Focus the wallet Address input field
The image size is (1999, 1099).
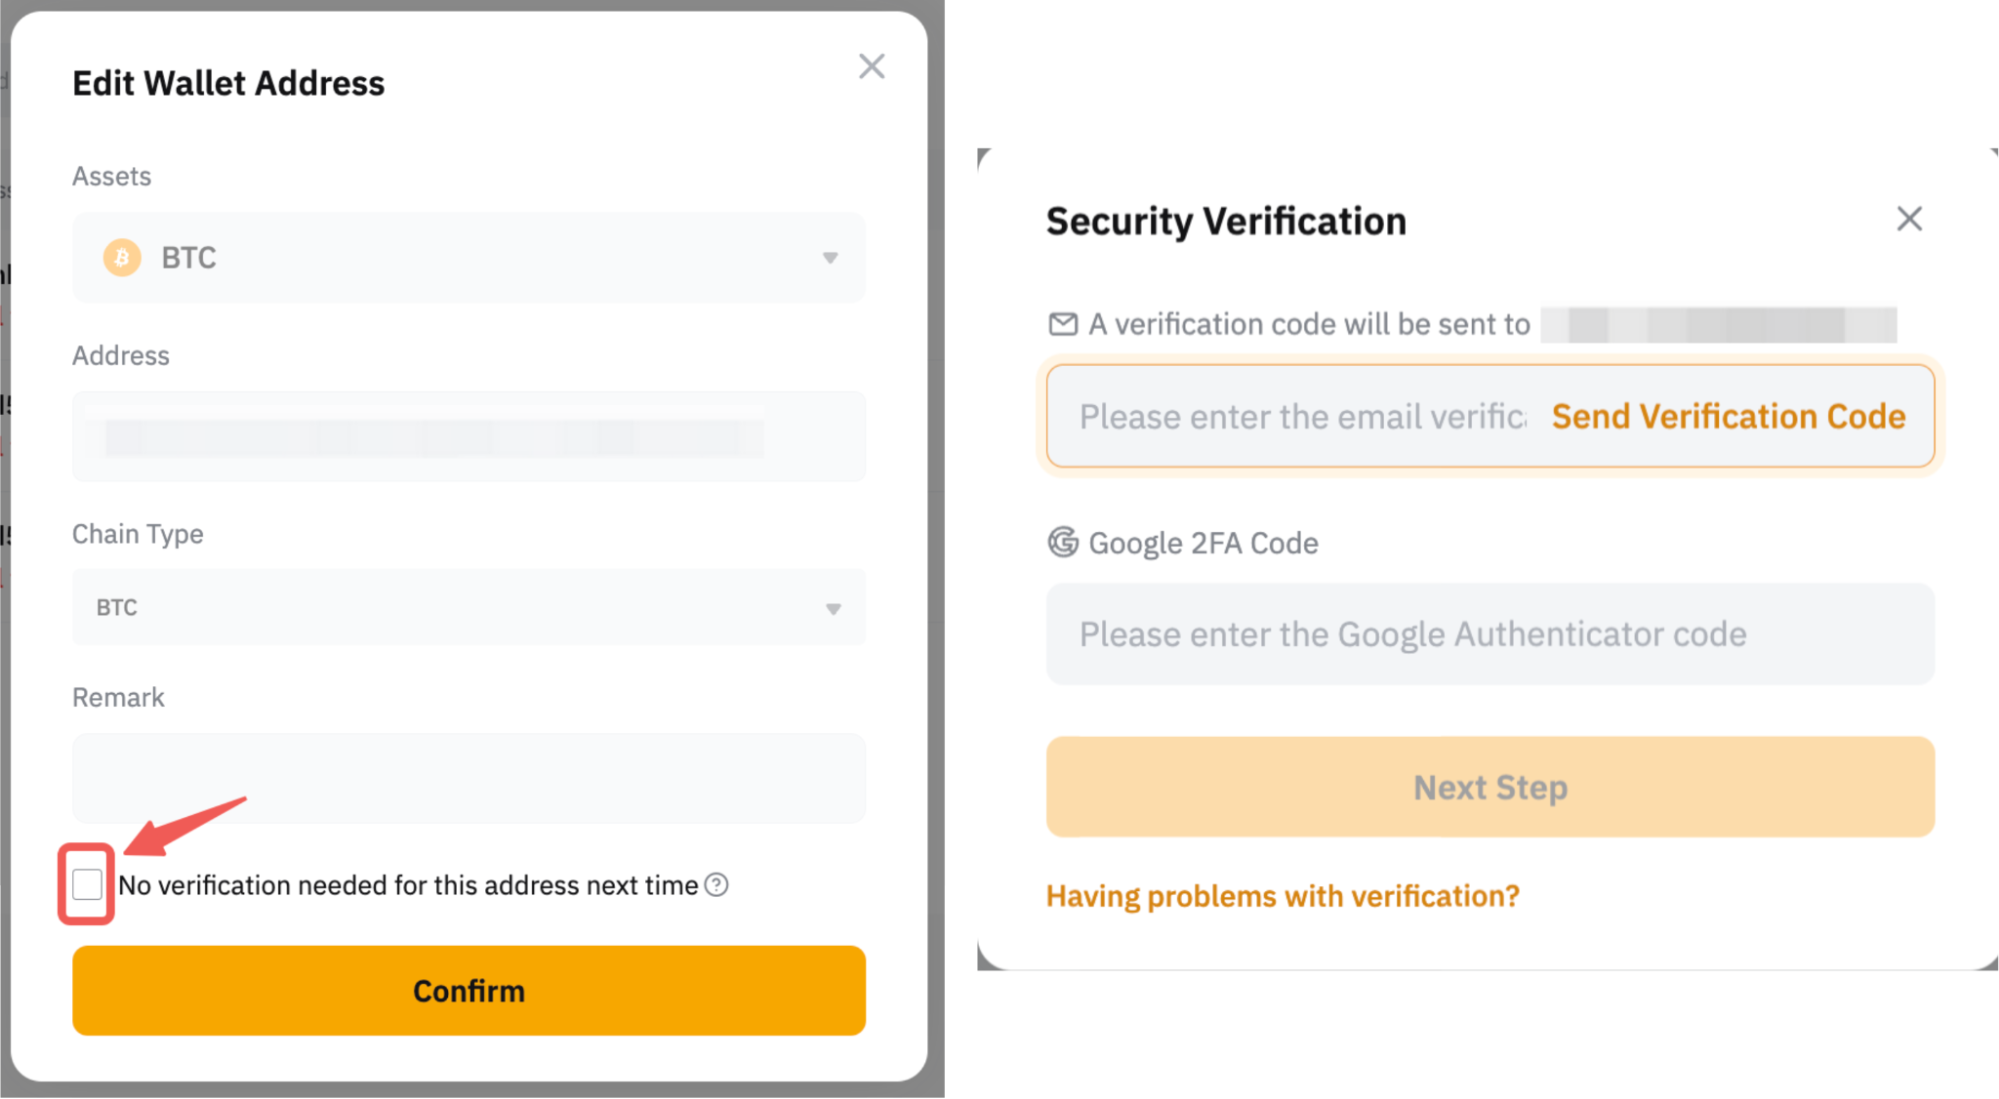point(468,437)
